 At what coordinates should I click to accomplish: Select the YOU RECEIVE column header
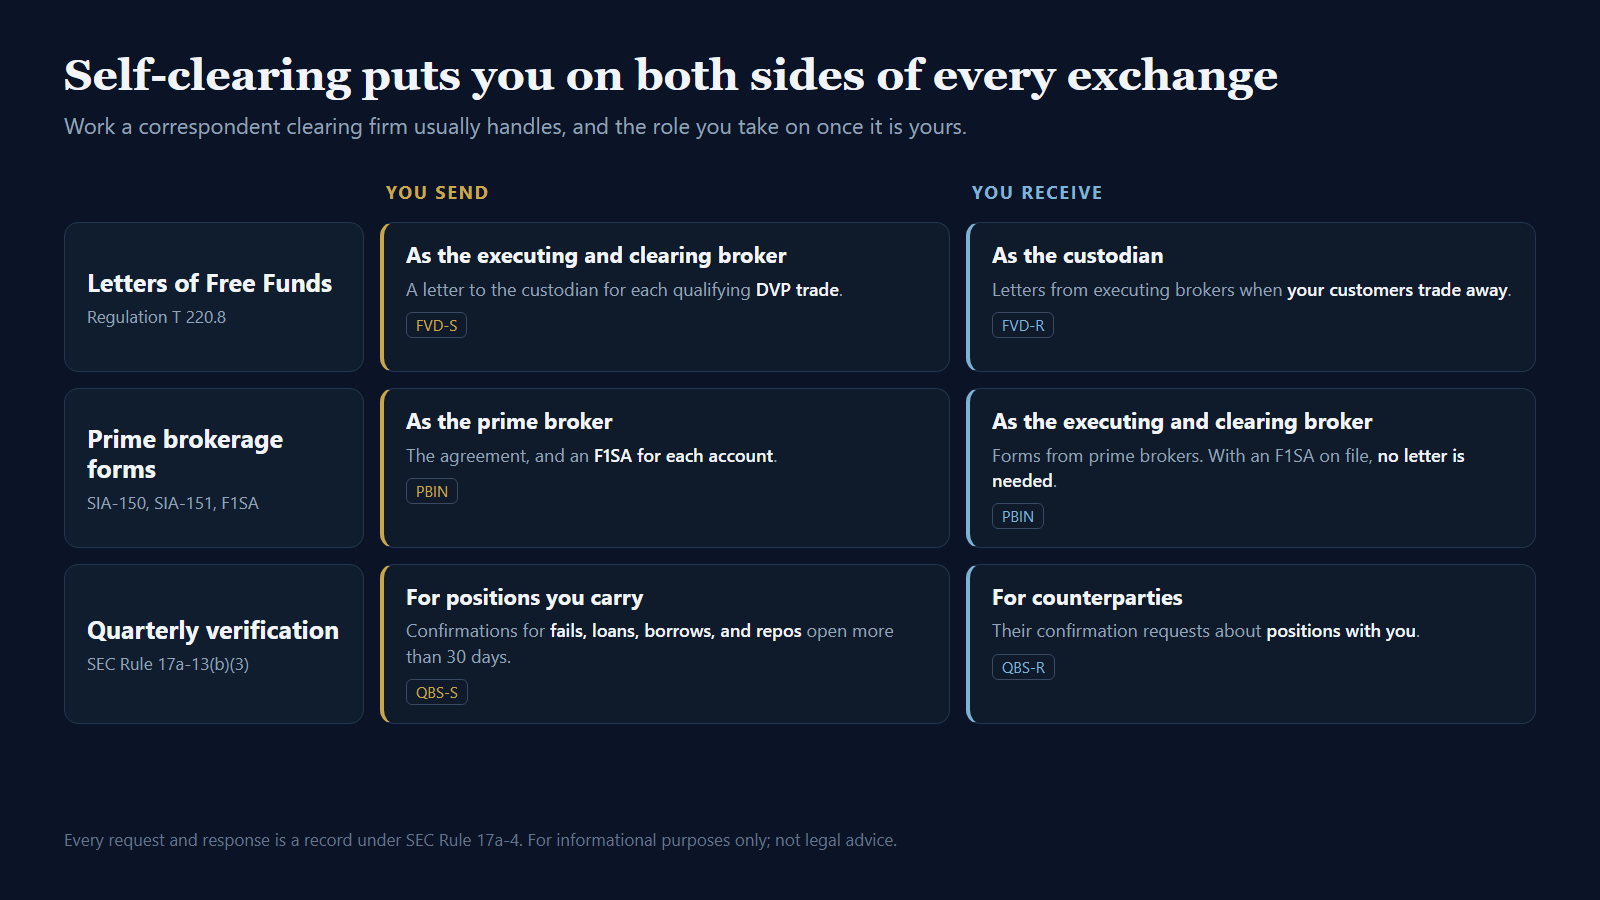[x=1037, y=193]
